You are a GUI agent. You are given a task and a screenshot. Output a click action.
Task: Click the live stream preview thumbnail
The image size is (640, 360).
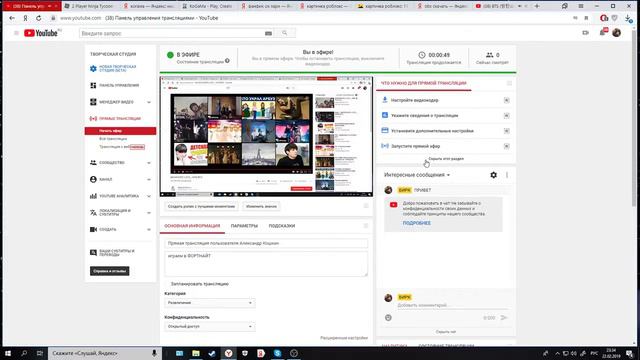coord(266,136)
